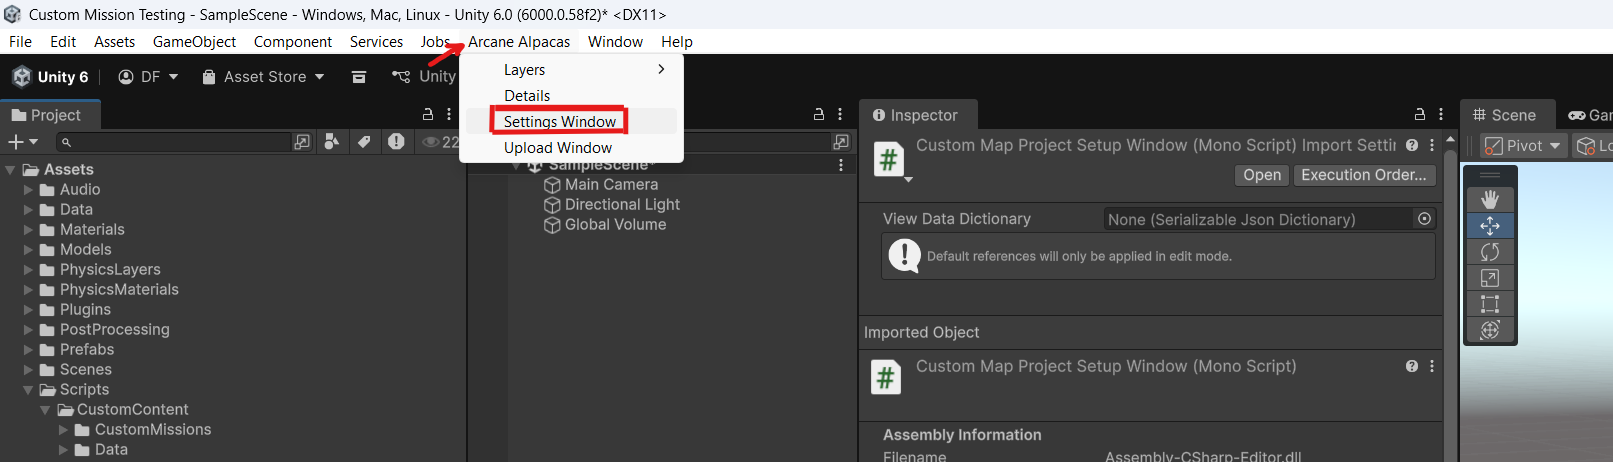Open the Arcane Alpacas menu
The height and width of the screenshot is (462, 1613).
(519, 42)
